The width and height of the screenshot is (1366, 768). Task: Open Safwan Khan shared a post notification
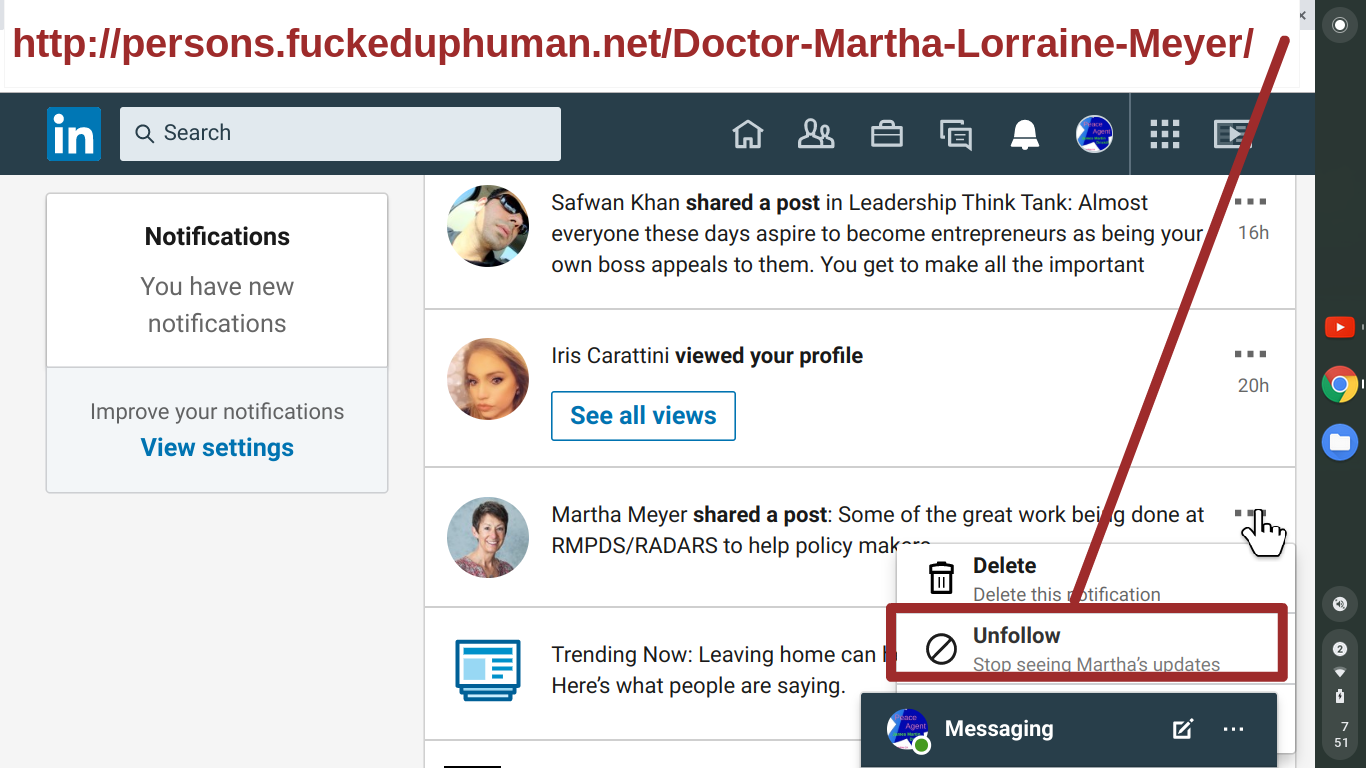coord(877,234)
